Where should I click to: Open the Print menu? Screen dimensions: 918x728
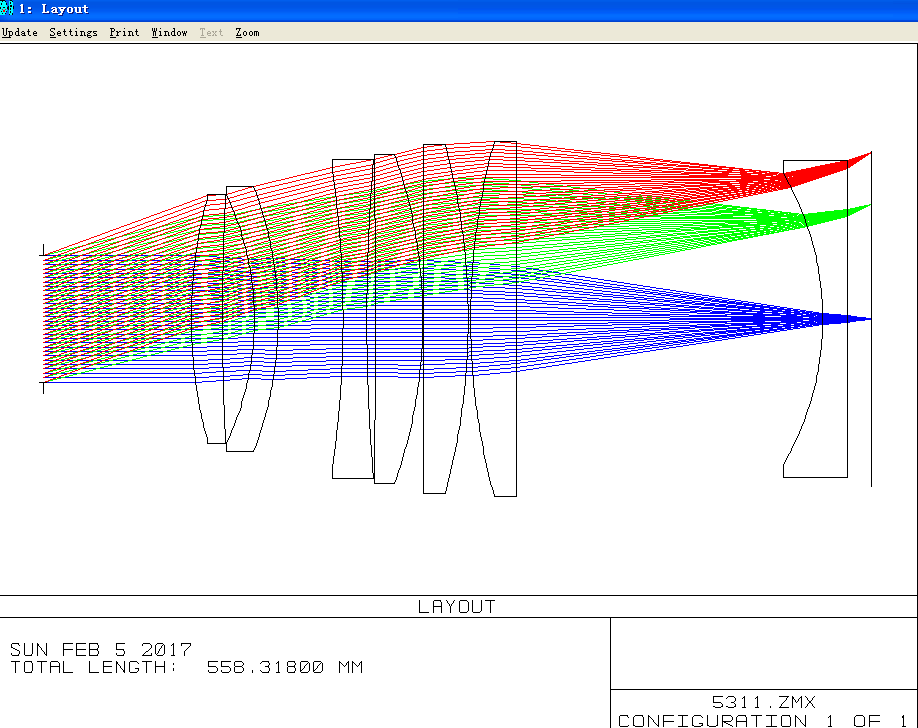pyautogui.click(x=125, y=33)
